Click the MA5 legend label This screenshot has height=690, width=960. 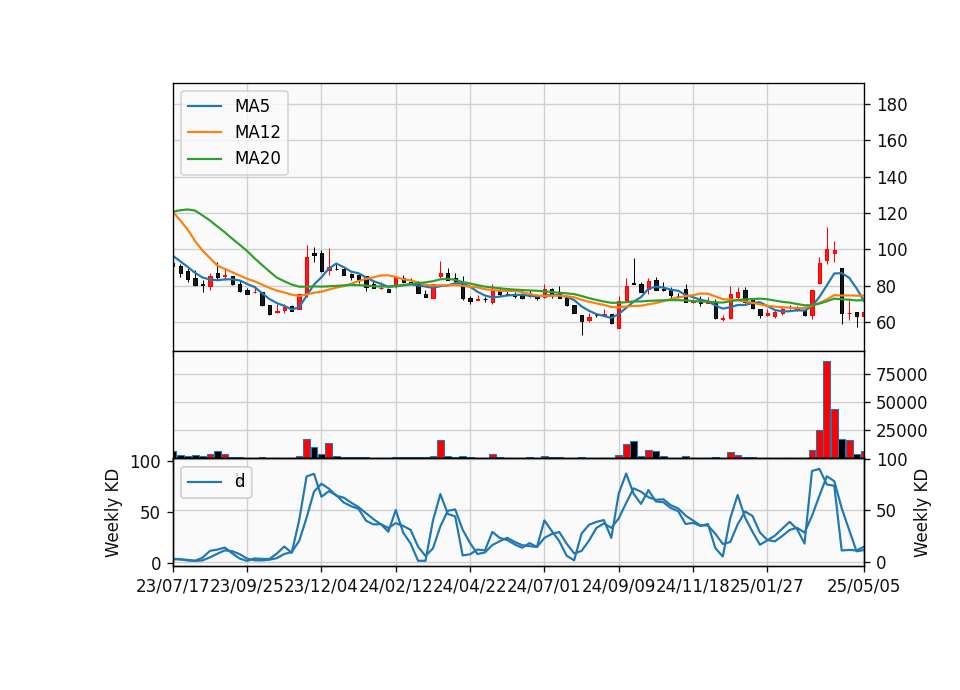pos(252,106)
